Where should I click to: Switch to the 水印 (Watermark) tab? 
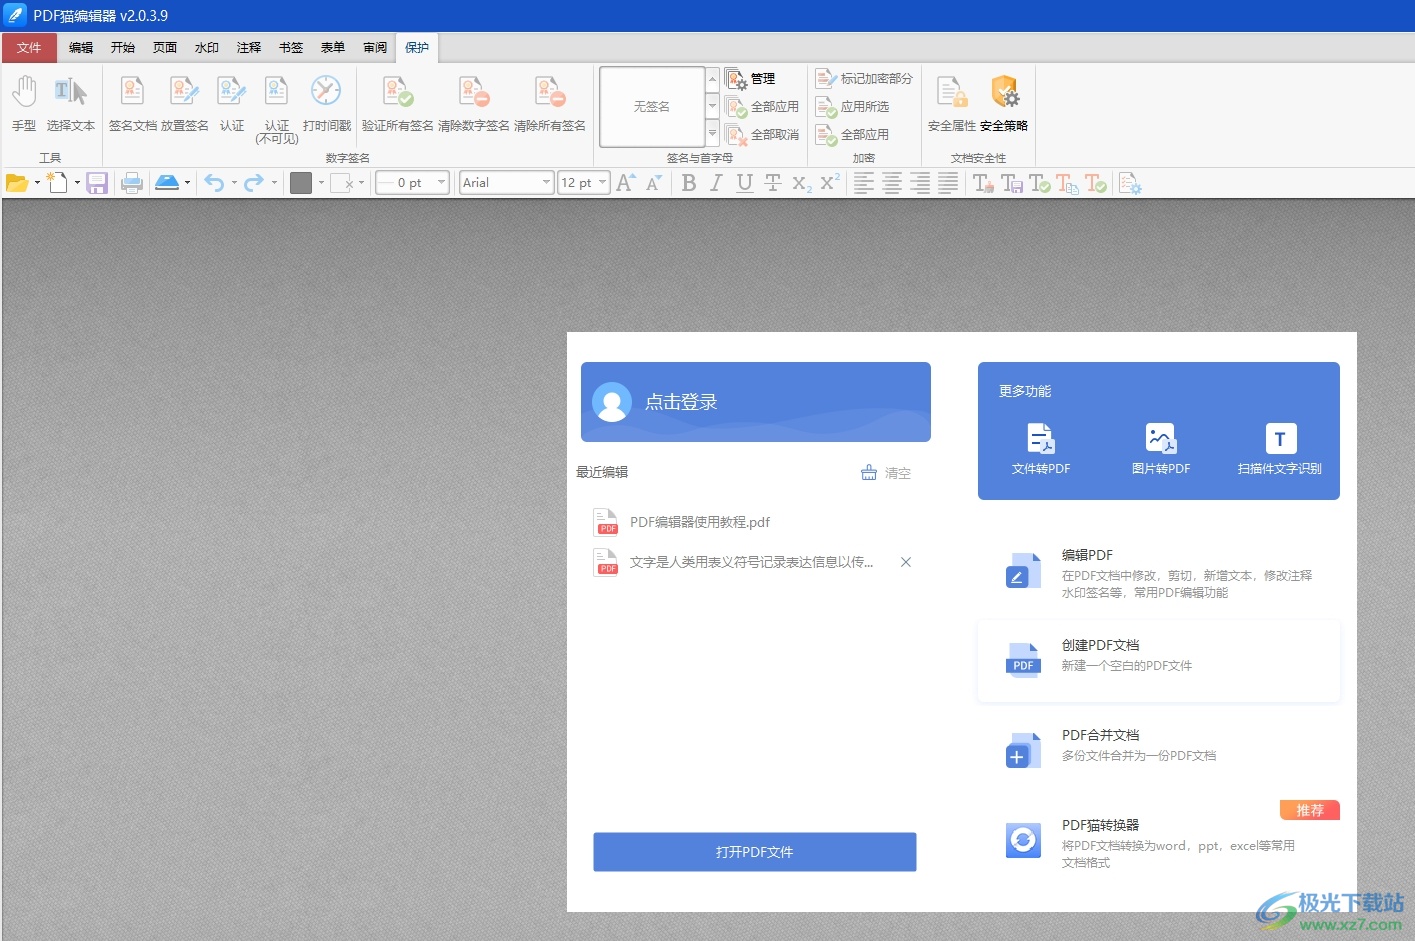click(x=207, y=48)
